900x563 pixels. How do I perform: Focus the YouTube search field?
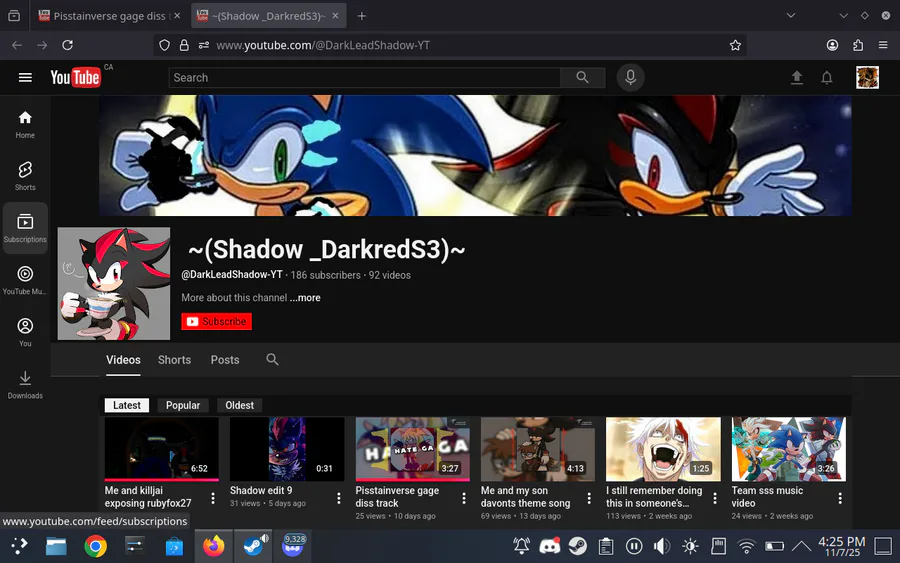click(364, 77)
